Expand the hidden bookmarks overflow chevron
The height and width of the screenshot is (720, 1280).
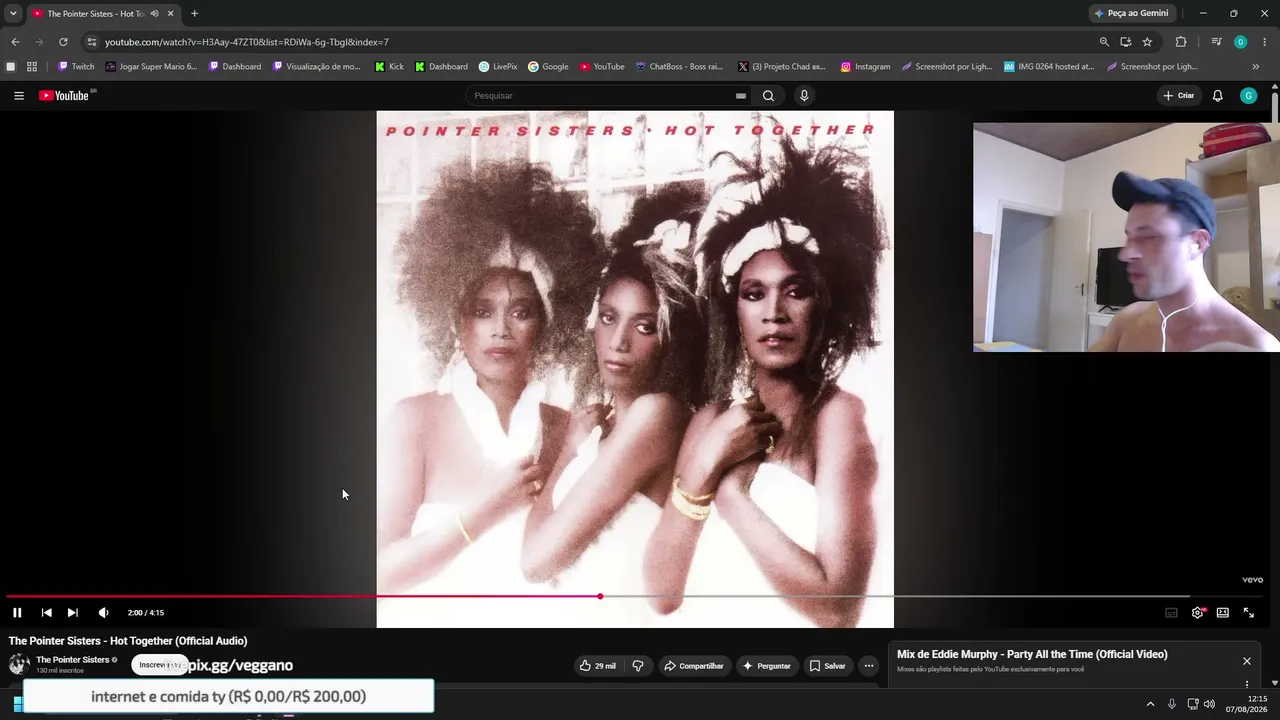1256,67
